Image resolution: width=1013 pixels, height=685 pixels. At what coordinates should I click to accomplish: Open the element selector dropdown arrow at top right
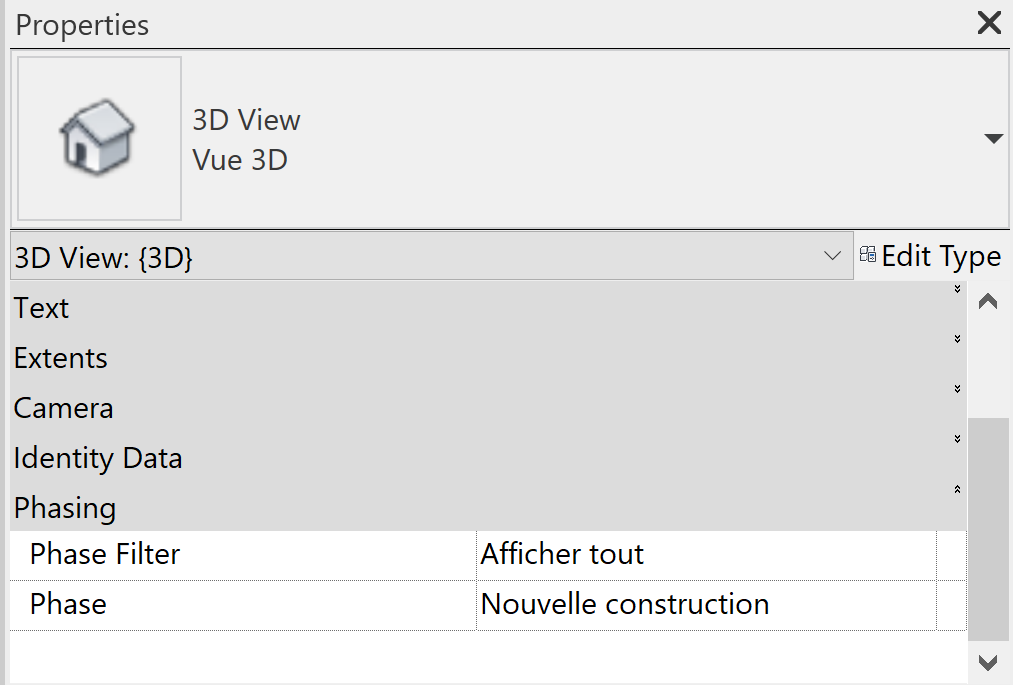point(993,137)
